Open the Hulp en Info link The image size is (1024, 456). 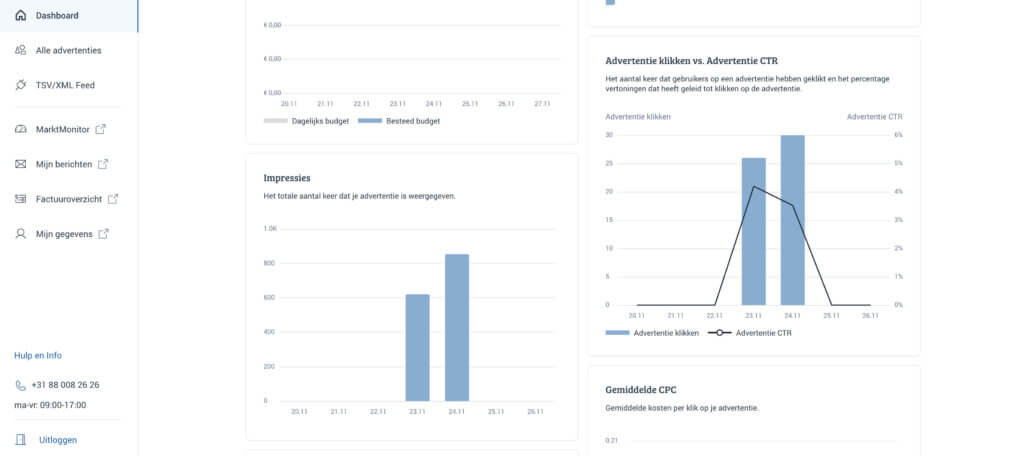[x=38, y=355]
